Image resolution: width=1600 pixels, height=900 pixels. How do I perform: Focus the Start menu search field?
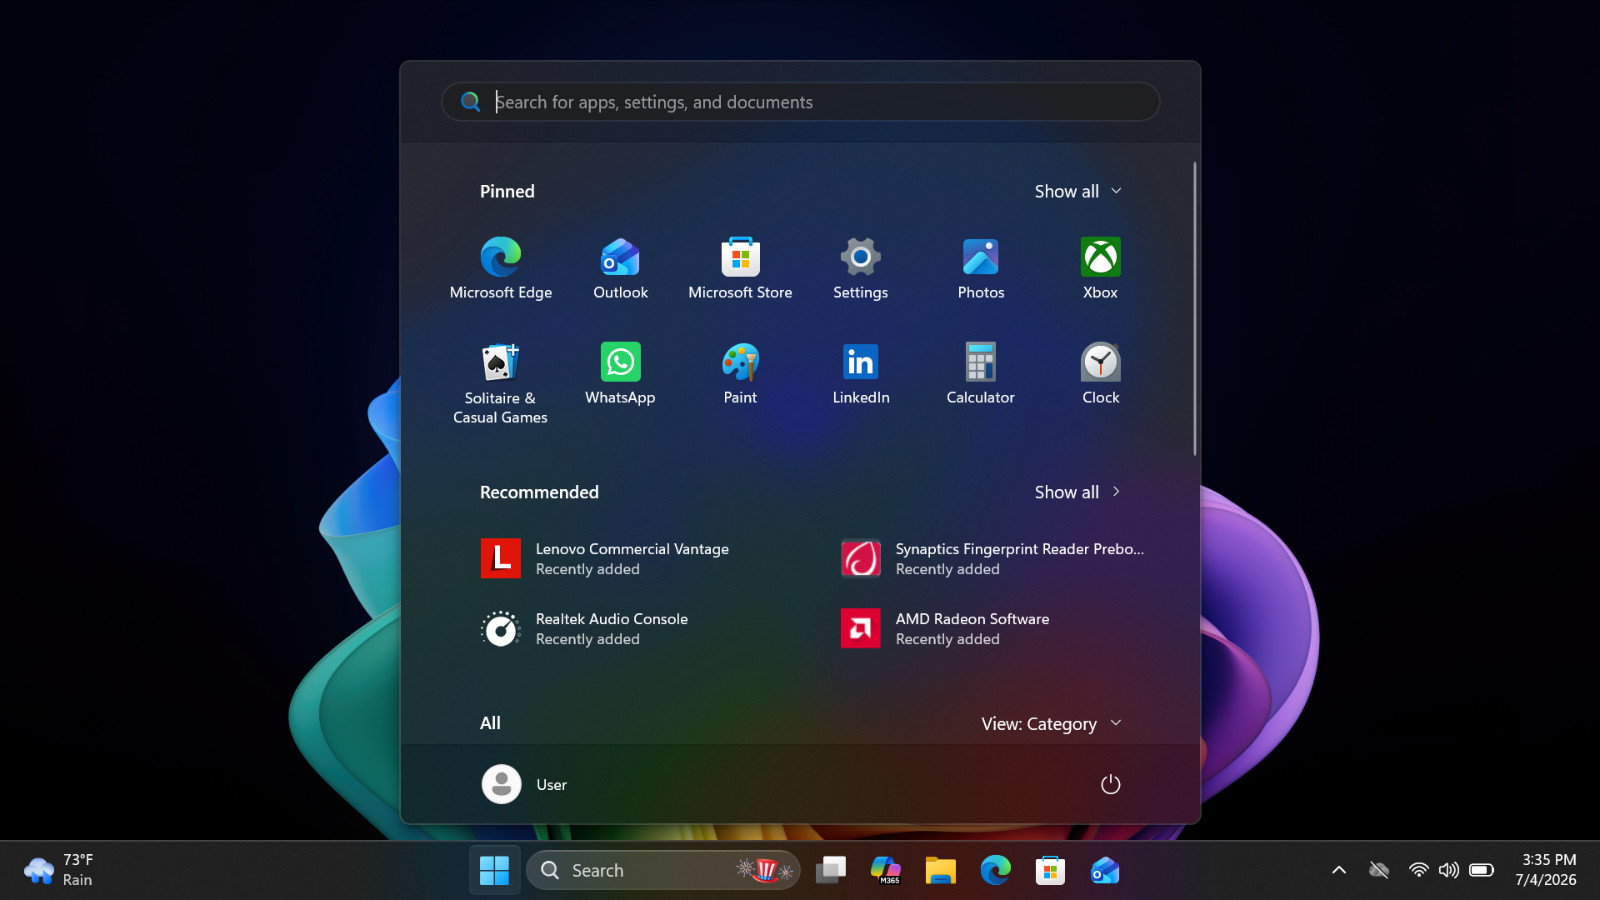800,102
